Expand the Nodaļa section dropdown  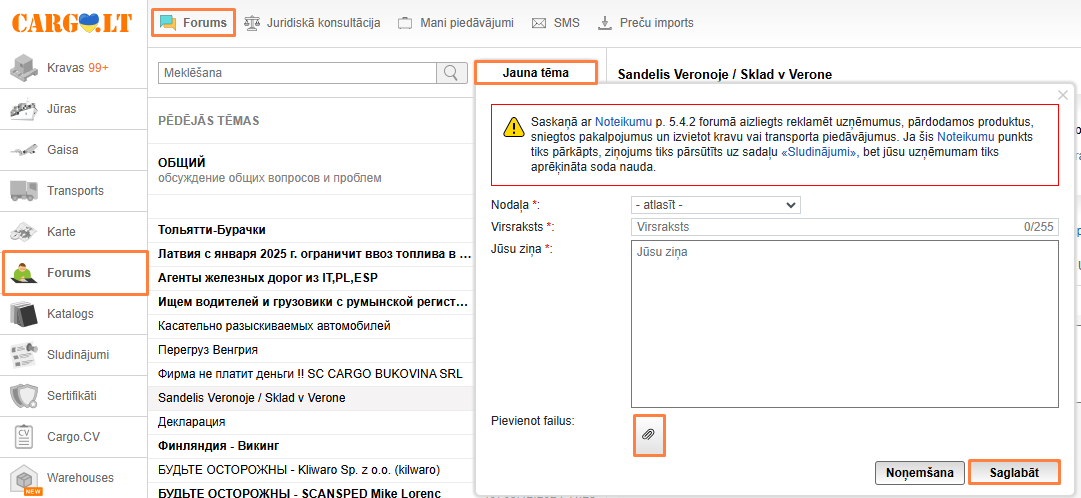[716, 205]
